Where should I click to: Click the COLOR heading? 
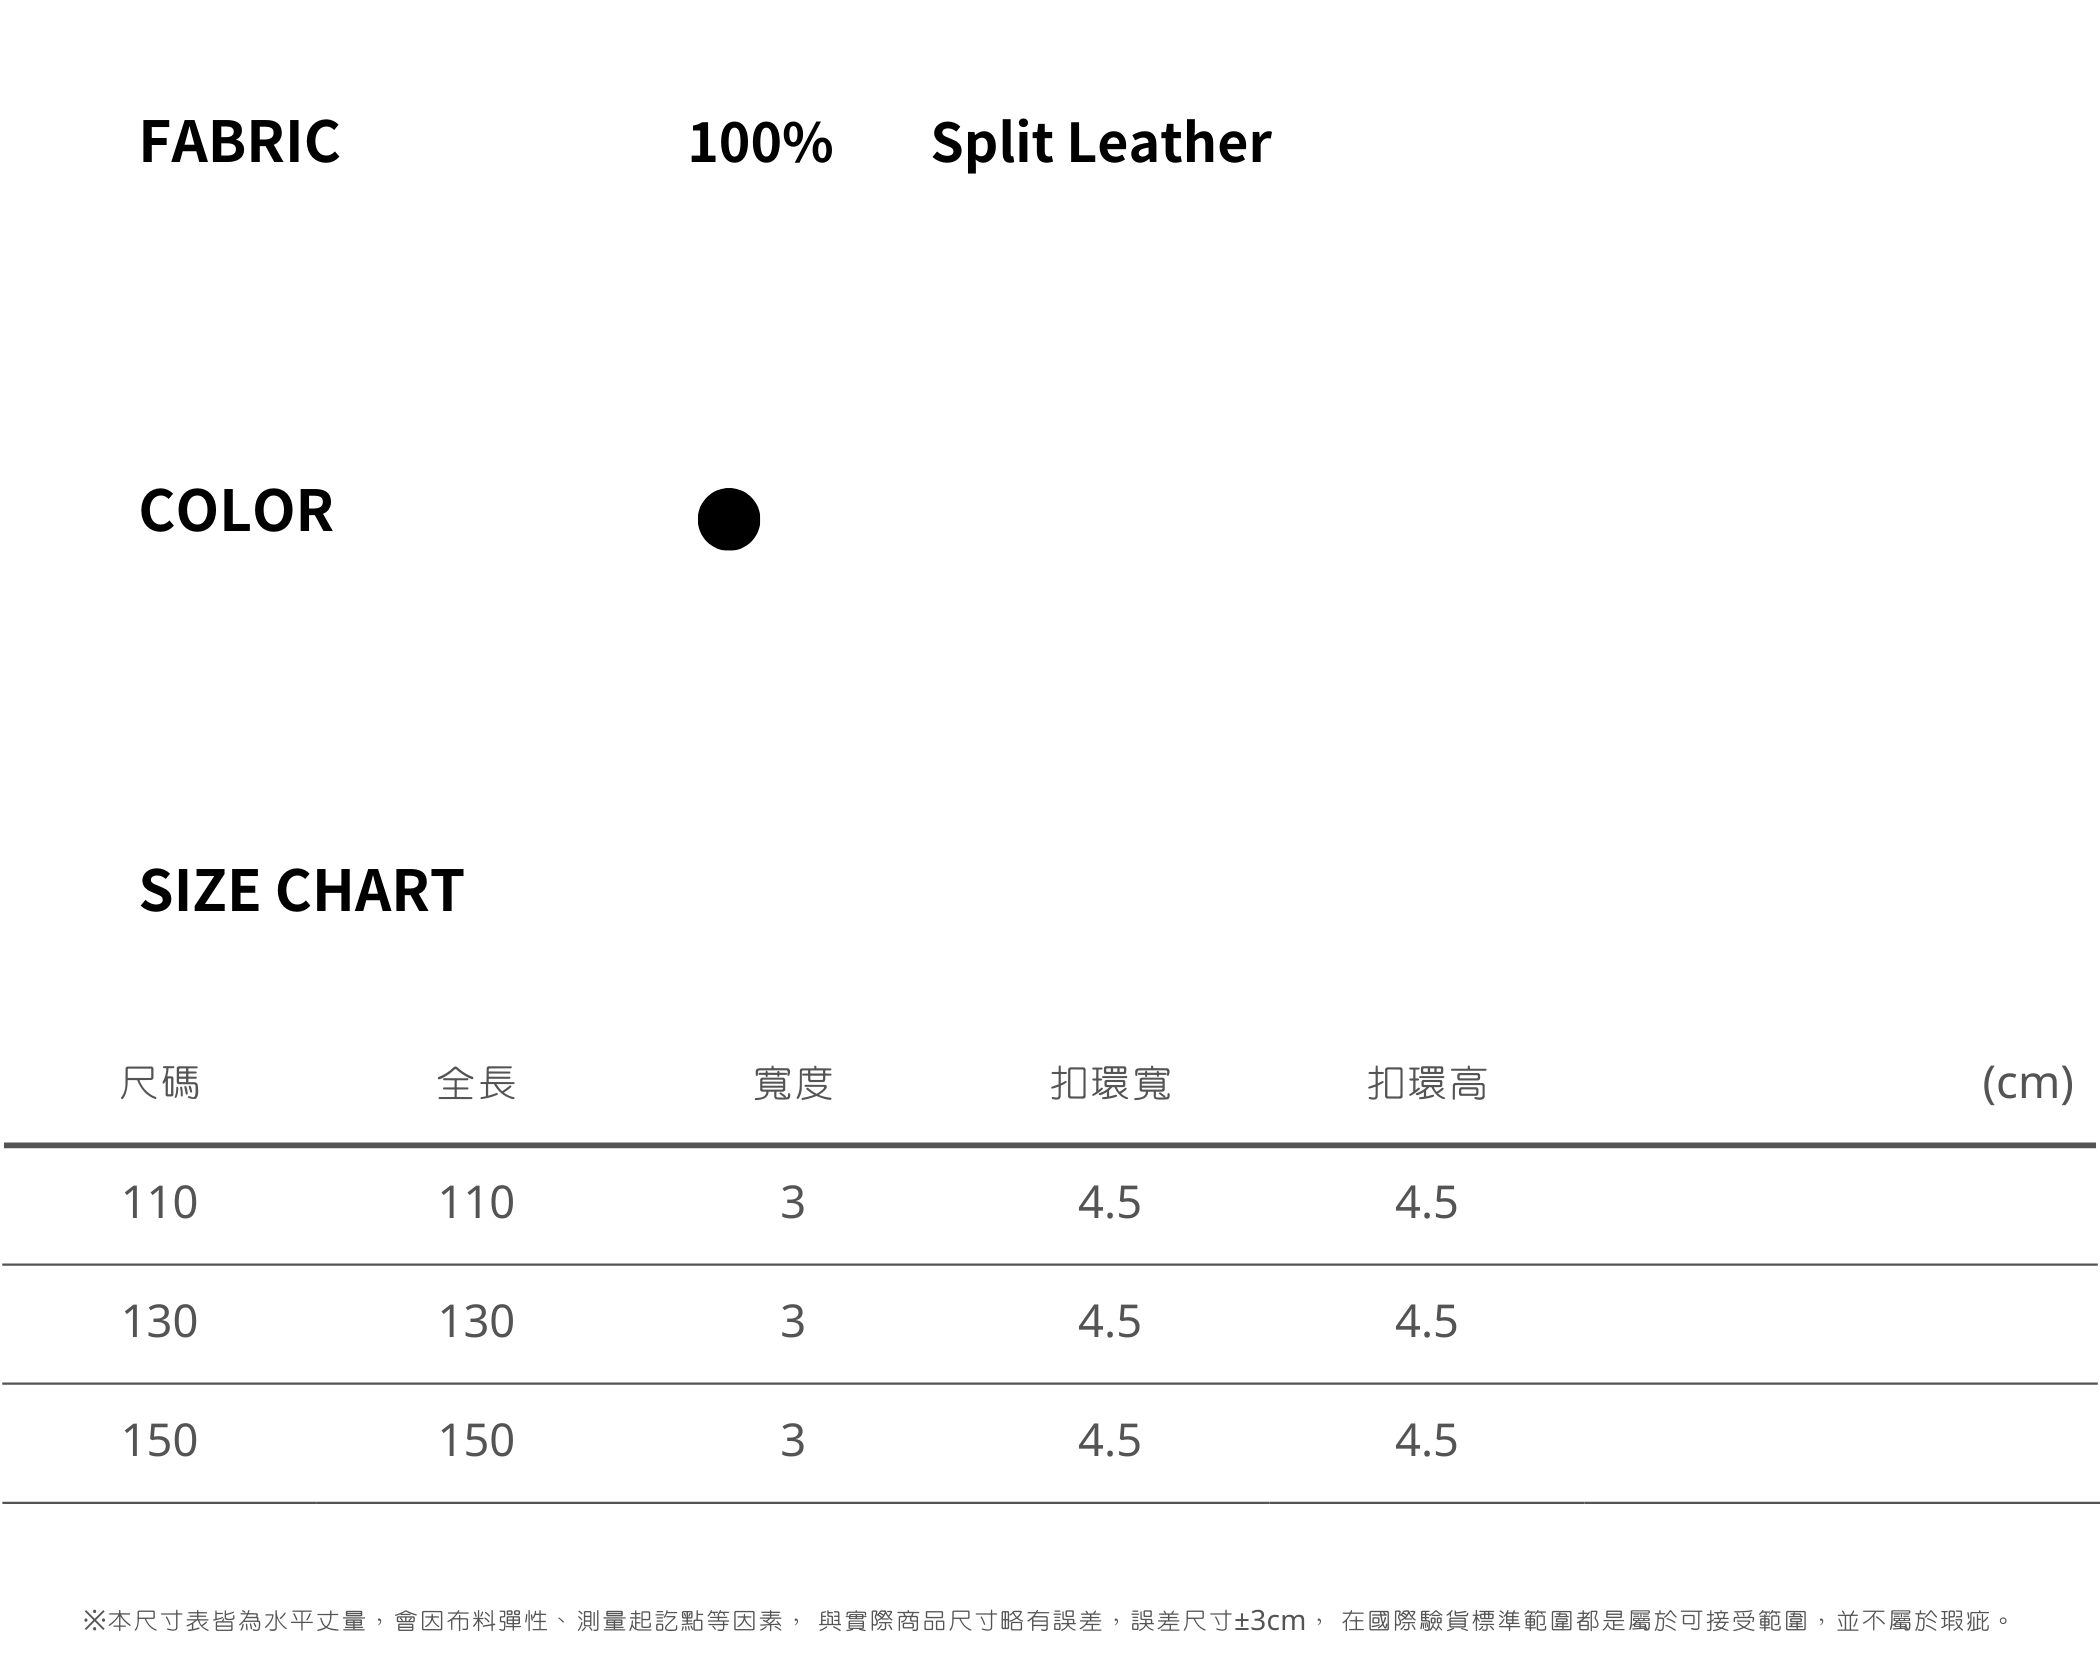click(x=236, y=511)
